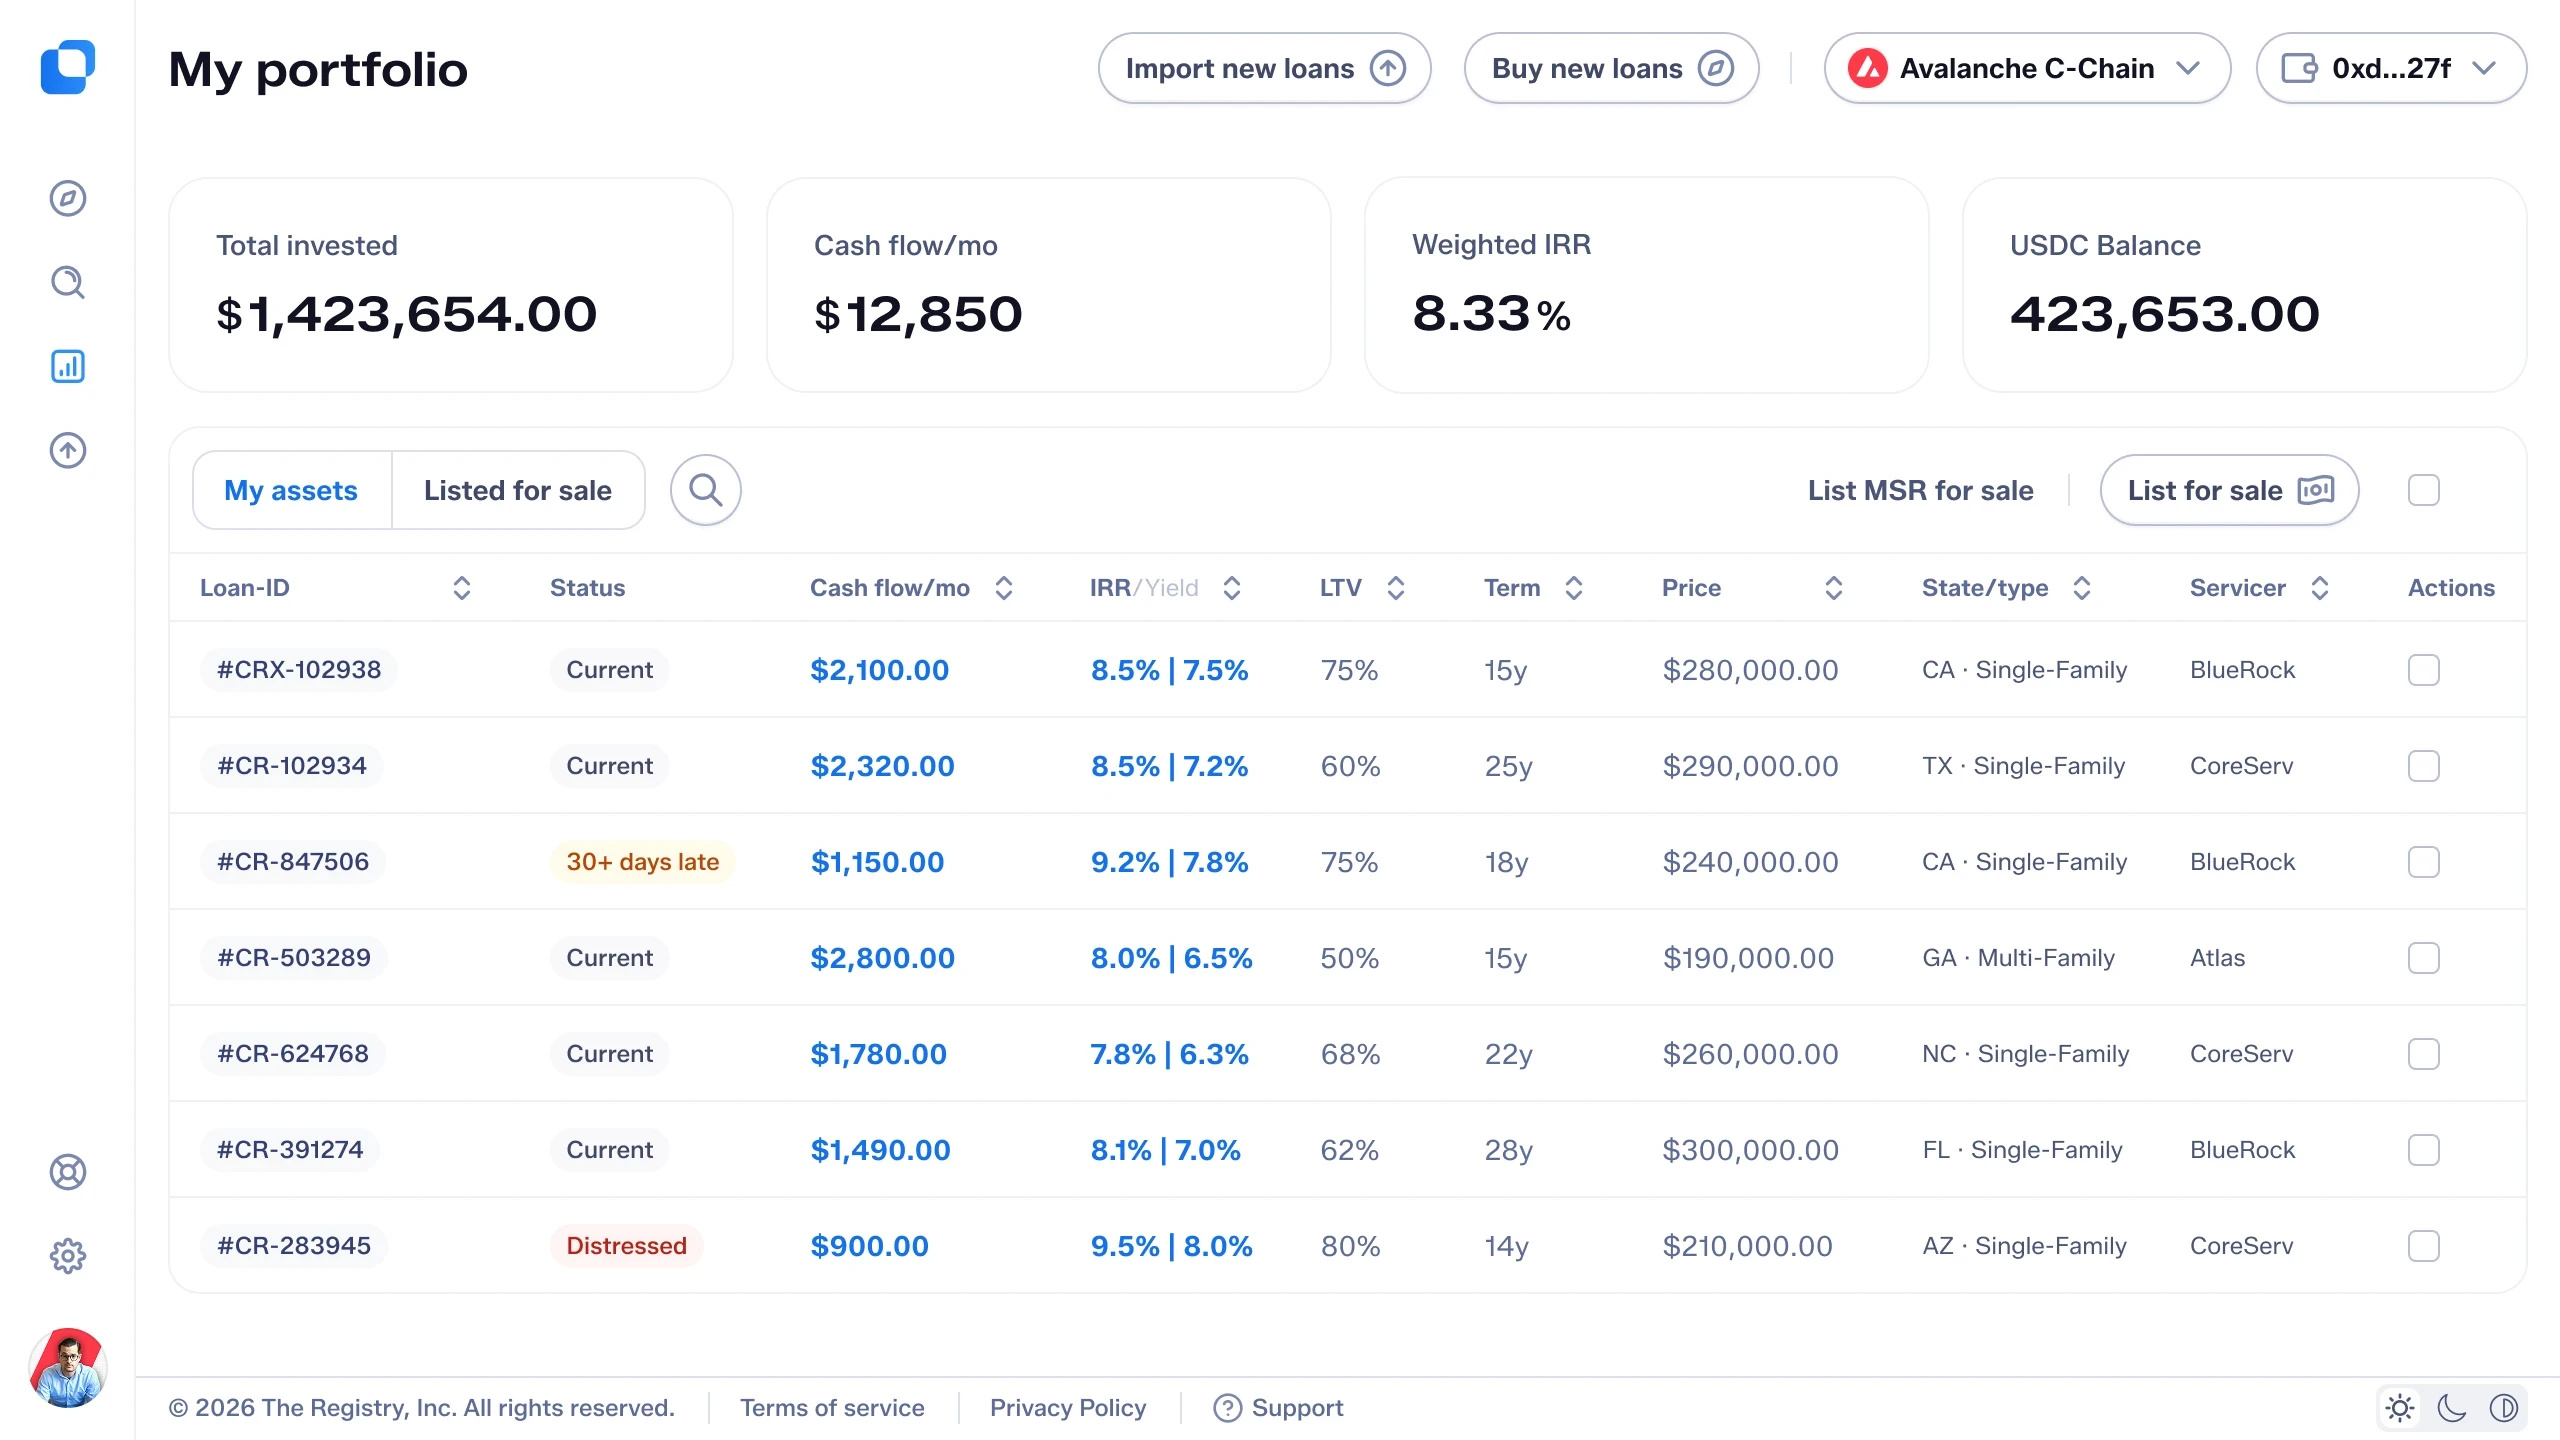Sort by Servicer column arrows
Screen dimensions: 2560x1440
pos(2320,588)
